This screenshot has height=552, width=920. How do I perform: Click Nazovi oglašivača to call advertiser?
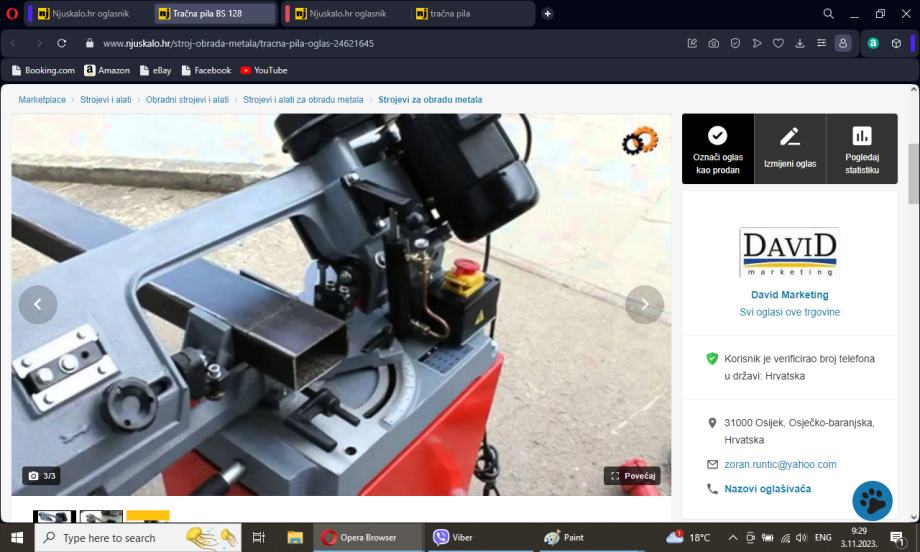point(766,489)
